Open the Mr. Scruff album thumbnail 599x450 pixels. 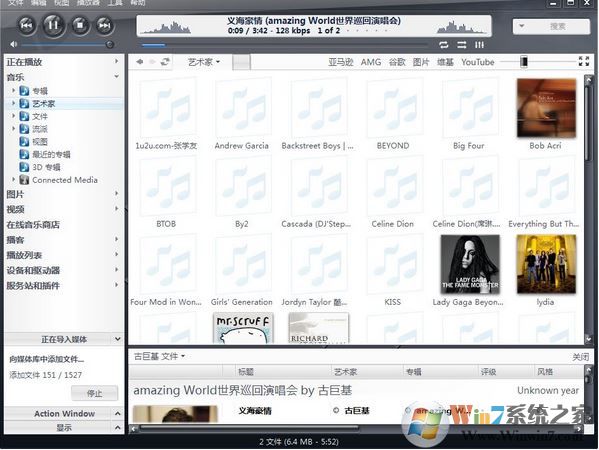tap(243, 328)
